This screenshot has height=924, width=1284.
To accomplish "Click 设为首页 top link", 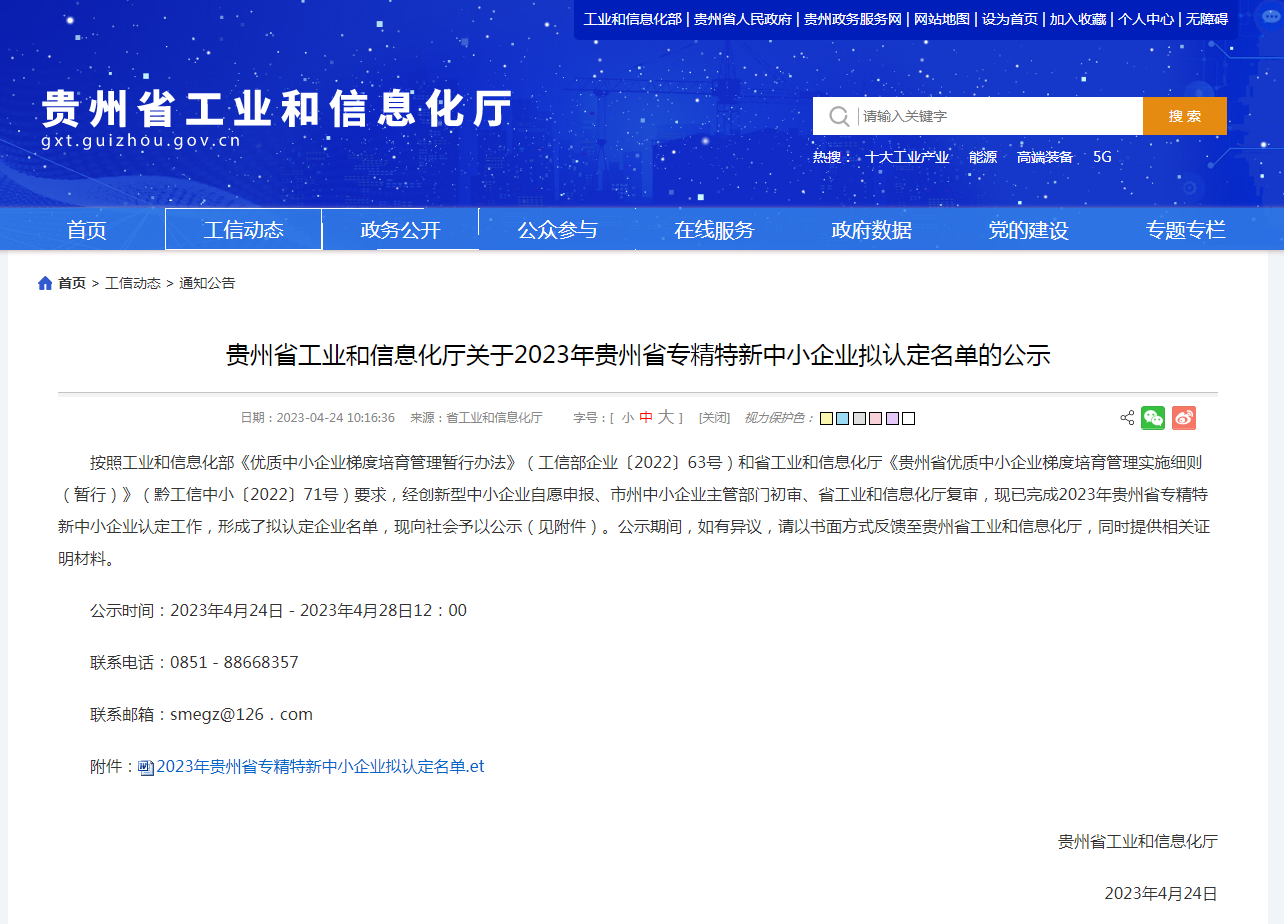I will click(x=1010, y=19).
